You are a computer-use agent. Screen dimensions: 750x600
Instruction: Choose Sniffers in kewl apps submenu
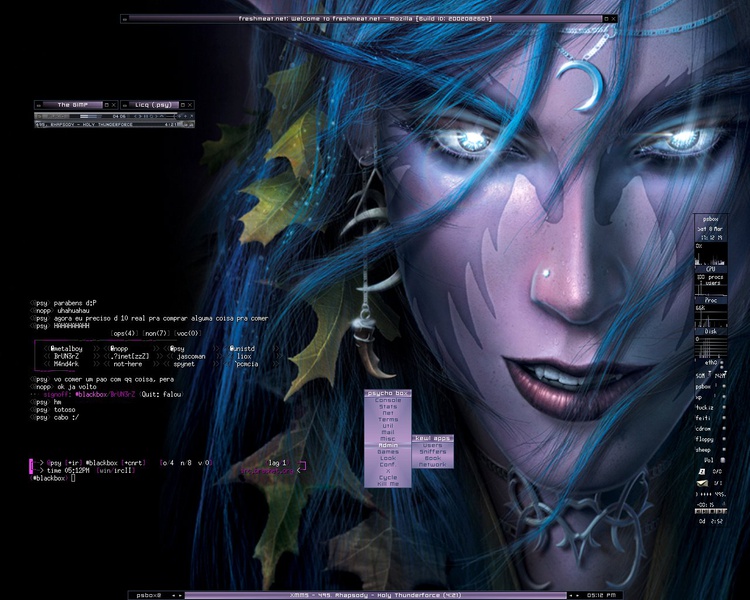coord(432,452)
